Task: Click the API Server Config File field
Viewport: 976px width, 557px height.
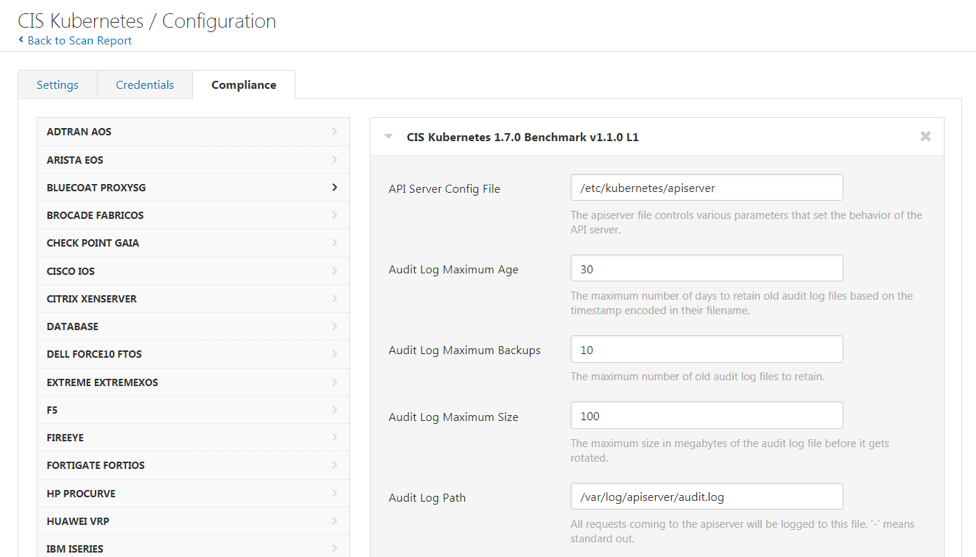Action: [x=706, y=187]
